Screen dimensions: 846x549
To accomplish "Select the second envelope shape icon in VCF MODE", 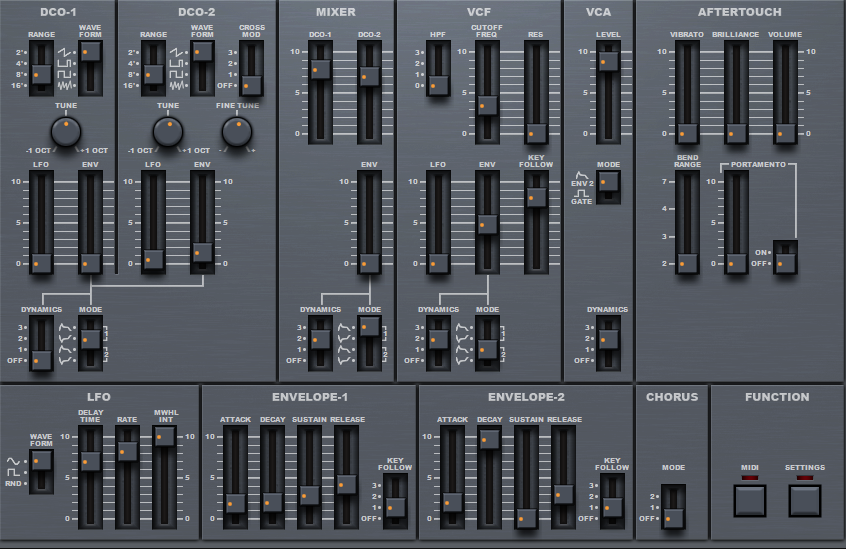I will 462,339.
